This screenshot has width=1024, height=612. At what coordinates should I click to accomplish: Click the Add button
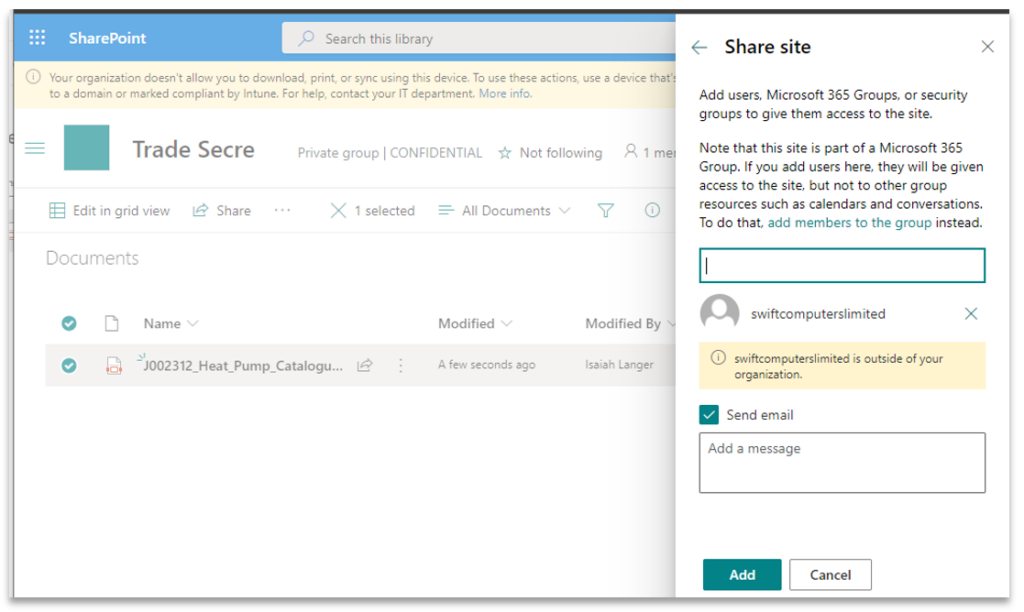point(742,575)
